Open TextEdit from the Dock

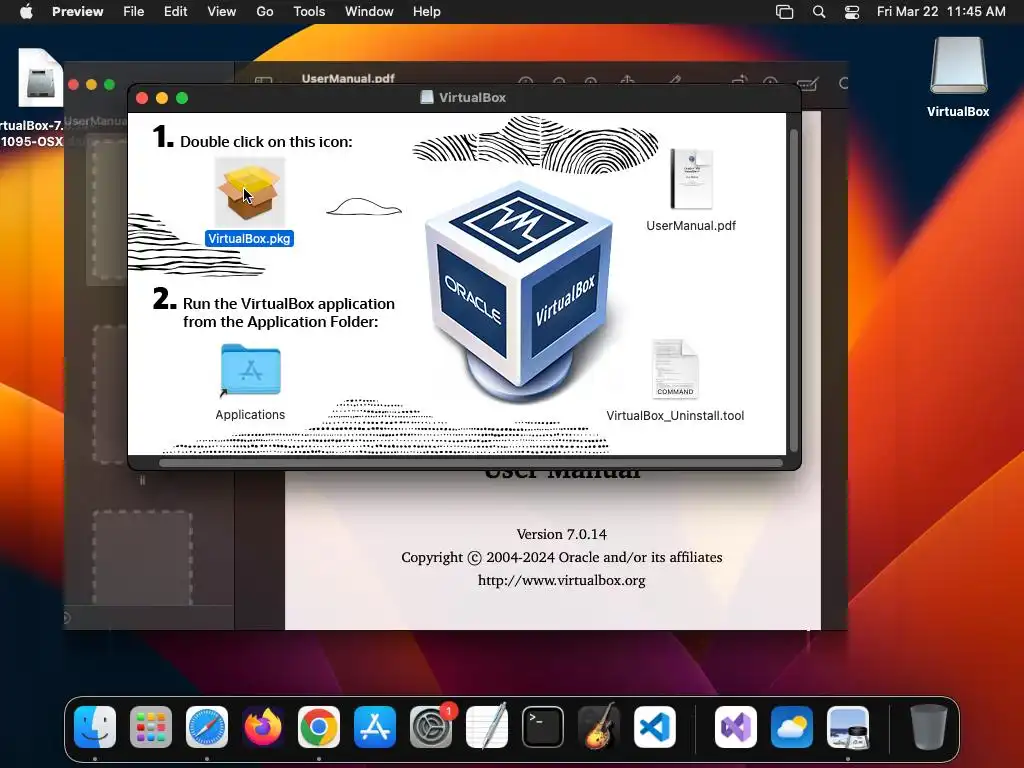487,727
